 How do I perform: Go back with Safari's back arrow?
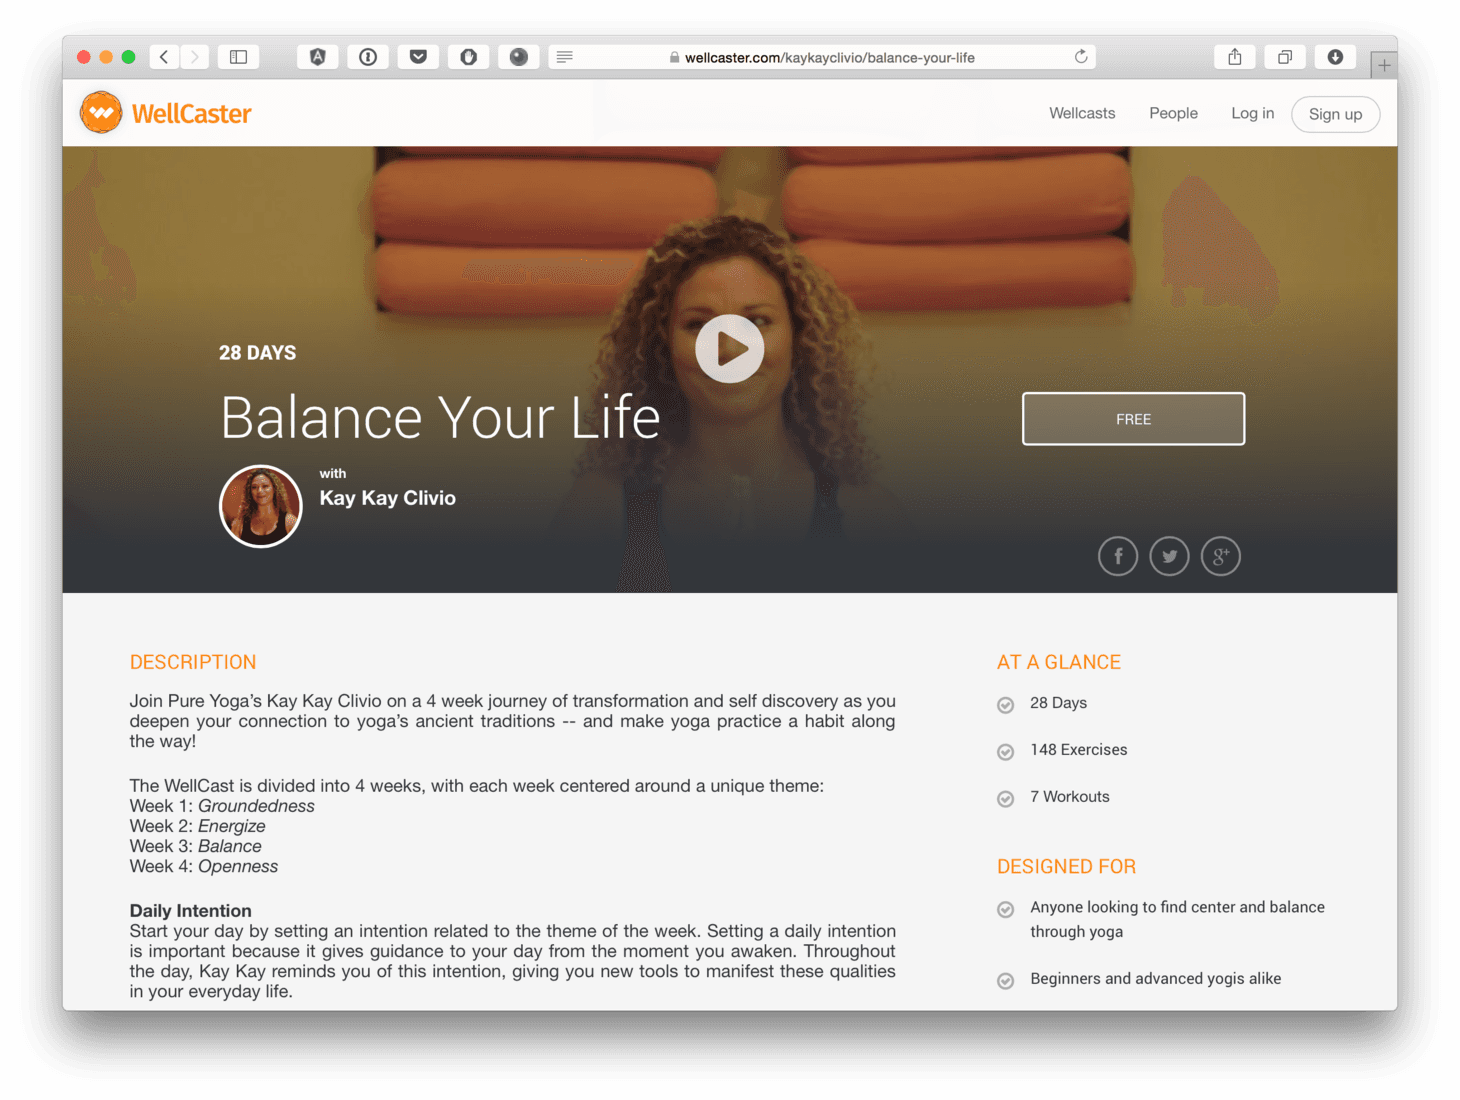click(164, 57)
